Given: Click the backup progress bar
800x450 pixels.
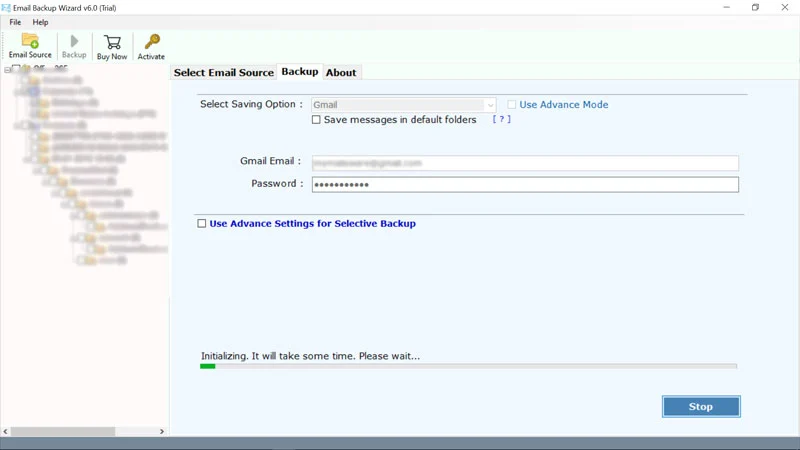Looking at the screenshot, I should (x=468, y=366).
